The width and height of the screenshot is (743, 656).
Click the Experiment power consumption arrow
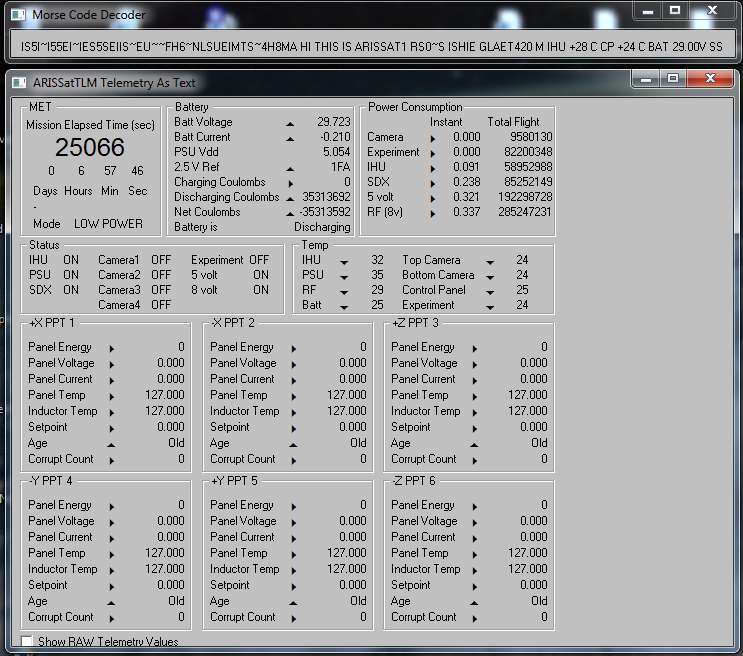click(x=433, y=154)
